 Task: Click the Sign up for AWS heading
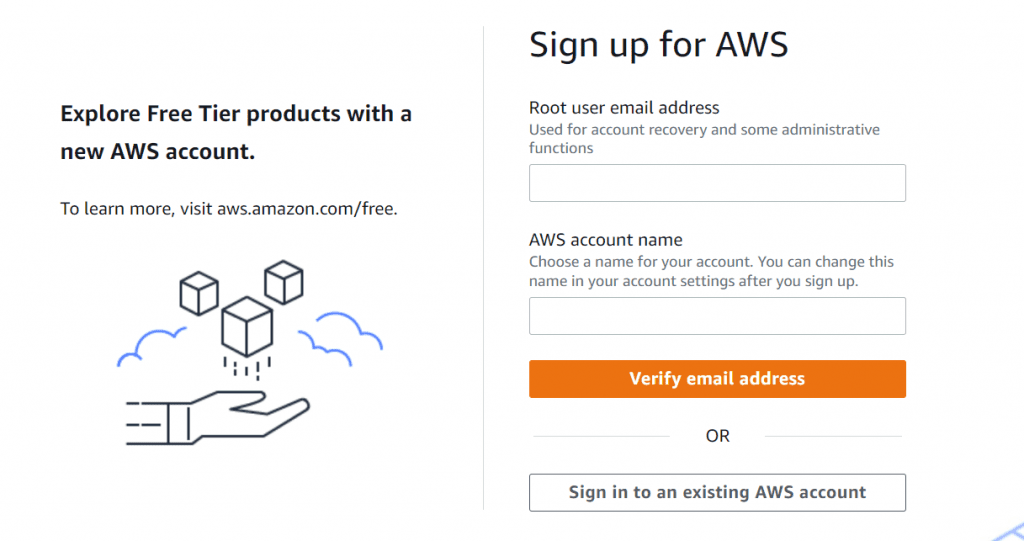point(658,45)
